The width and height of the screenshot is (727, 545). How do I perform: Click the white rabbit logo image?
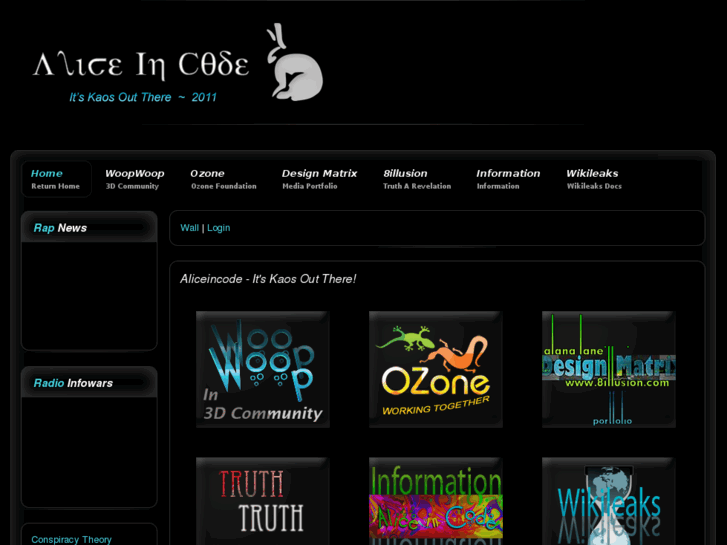295,62
